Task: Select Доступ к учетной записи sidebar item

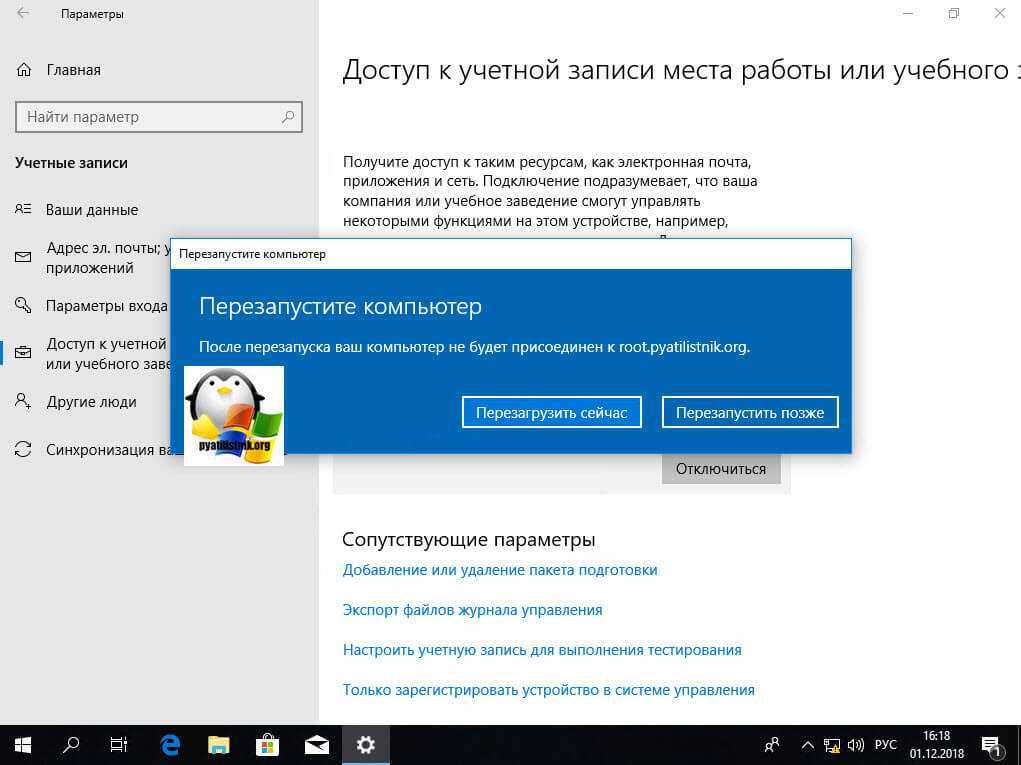Action: [x=107, y=354]
